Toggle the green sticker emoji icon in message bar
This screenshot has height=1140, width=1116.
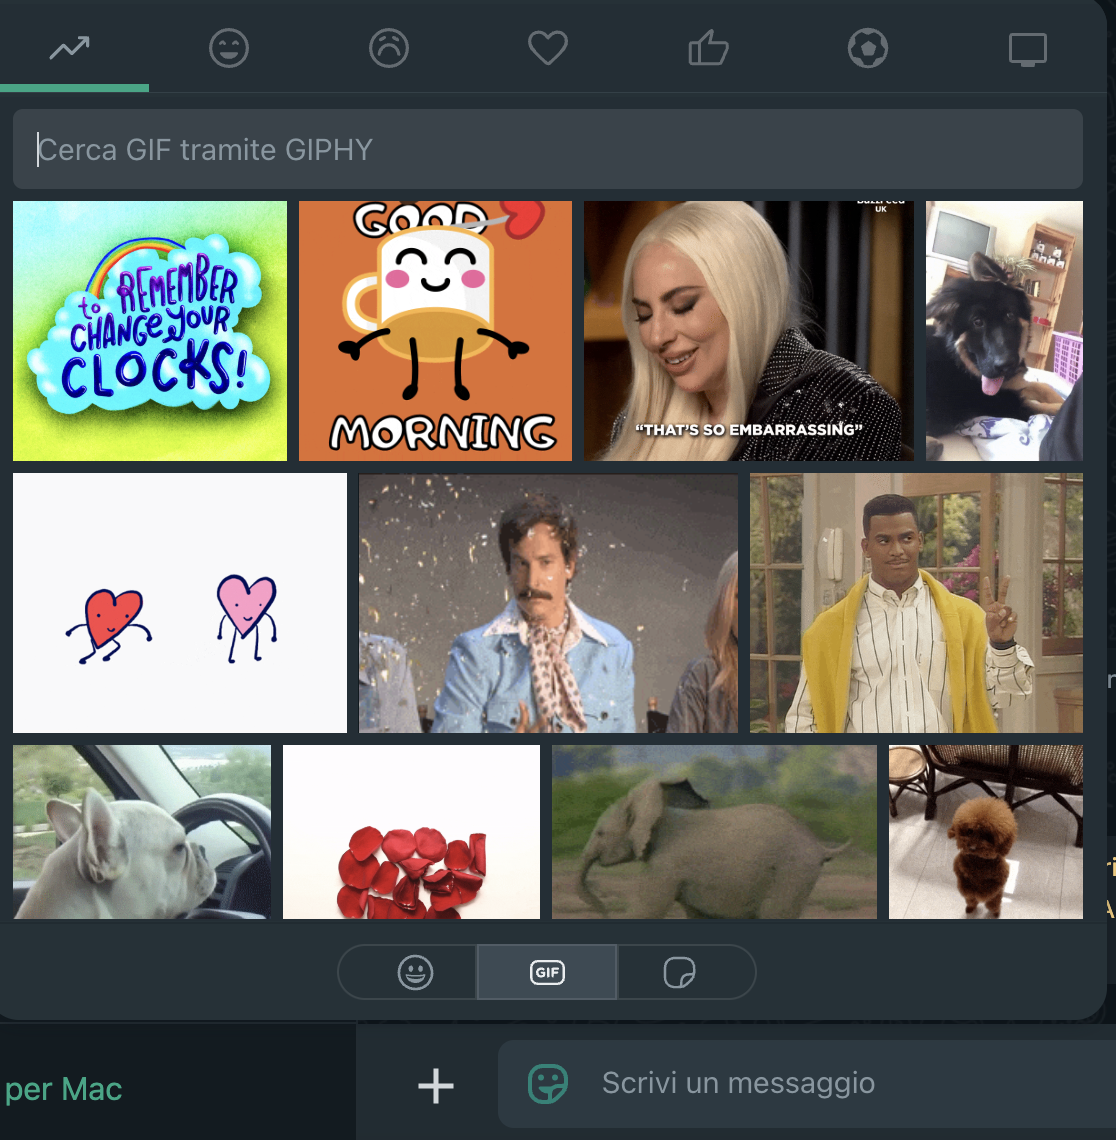pyautogui.click(x=547, y=1083)
